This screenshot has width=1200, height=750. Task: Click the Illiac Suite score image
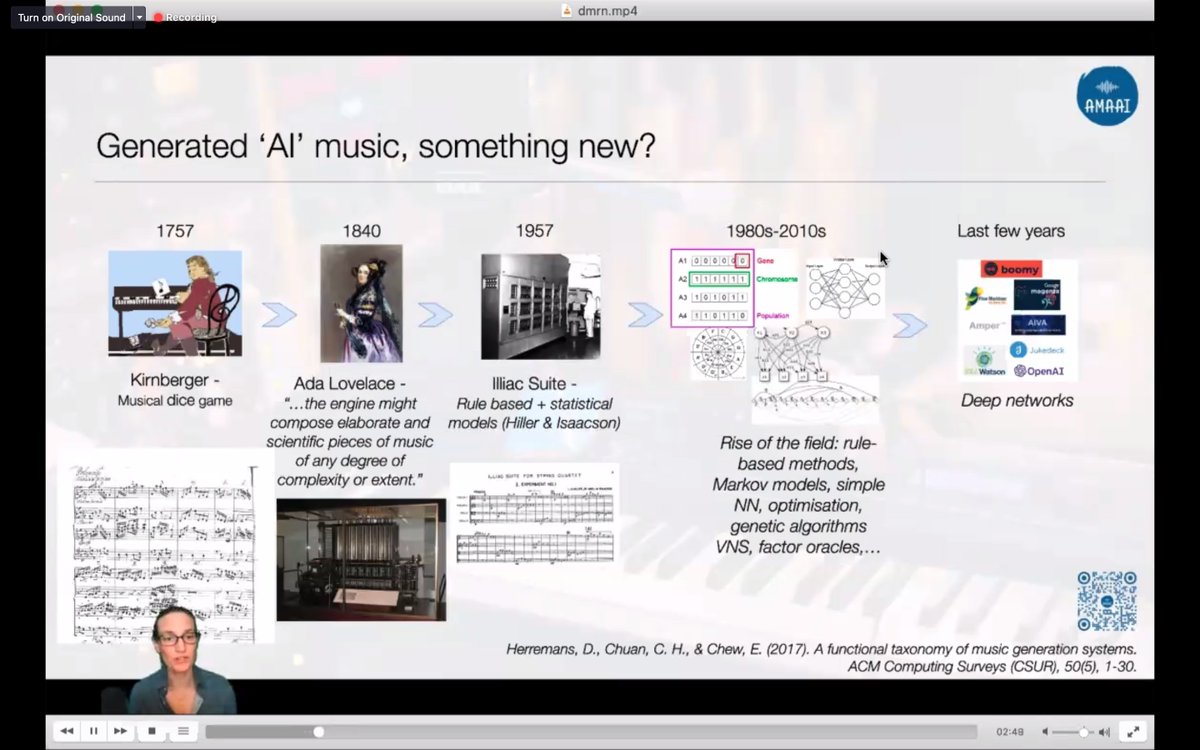[x=534, y=513]
